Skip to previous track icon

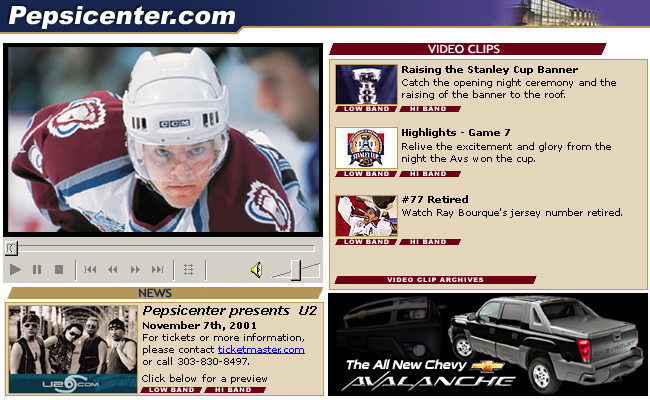coord(90,269)
